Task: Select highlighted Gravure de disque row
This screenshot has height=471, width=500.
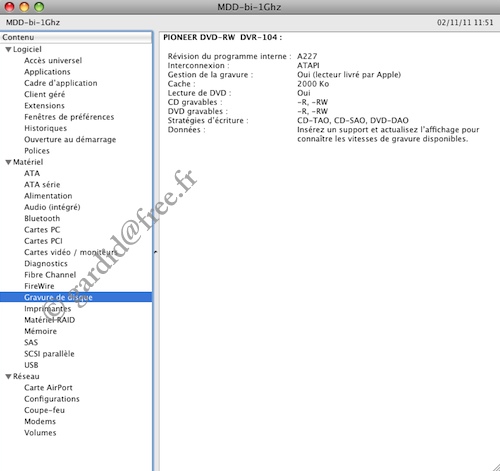Action: coord(76,297)
